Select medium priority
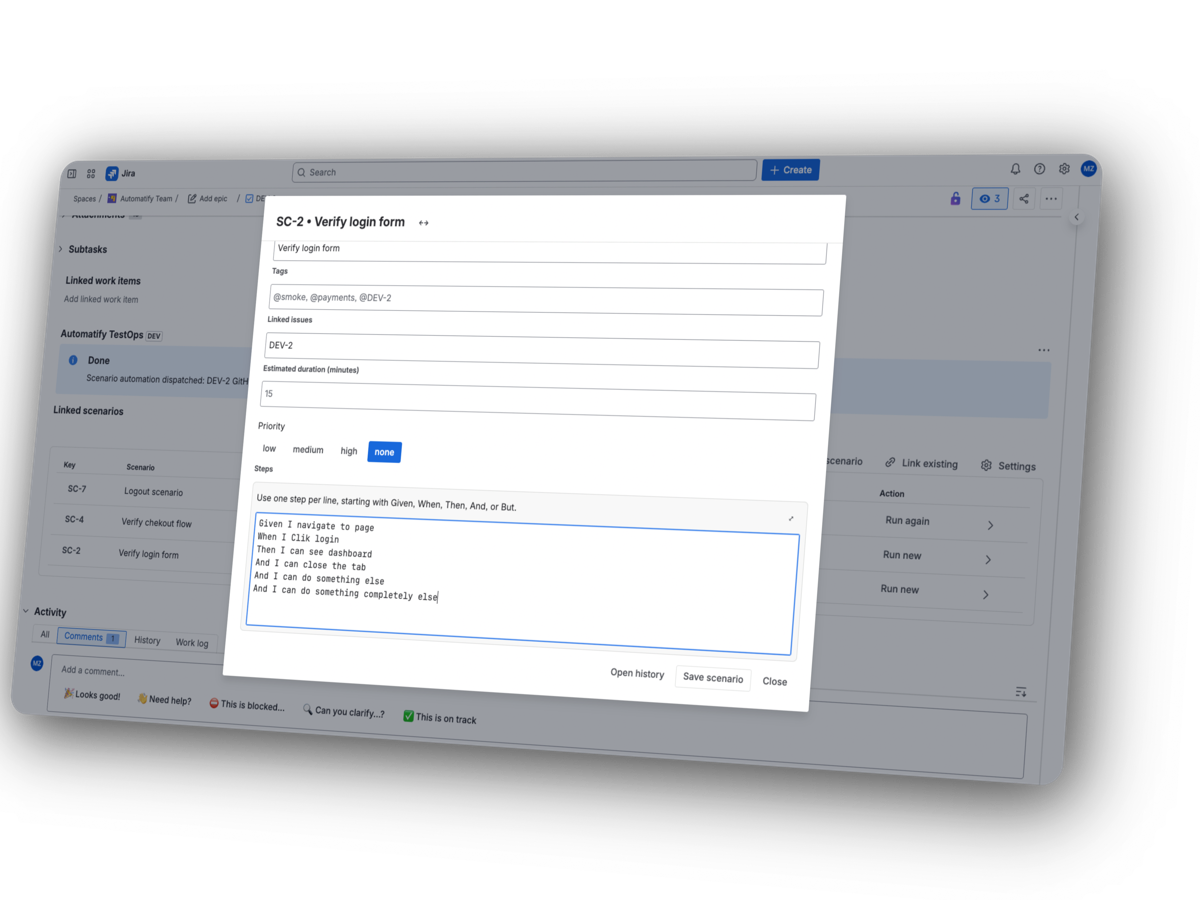1200x900 pixels. (x=308, y=450)
